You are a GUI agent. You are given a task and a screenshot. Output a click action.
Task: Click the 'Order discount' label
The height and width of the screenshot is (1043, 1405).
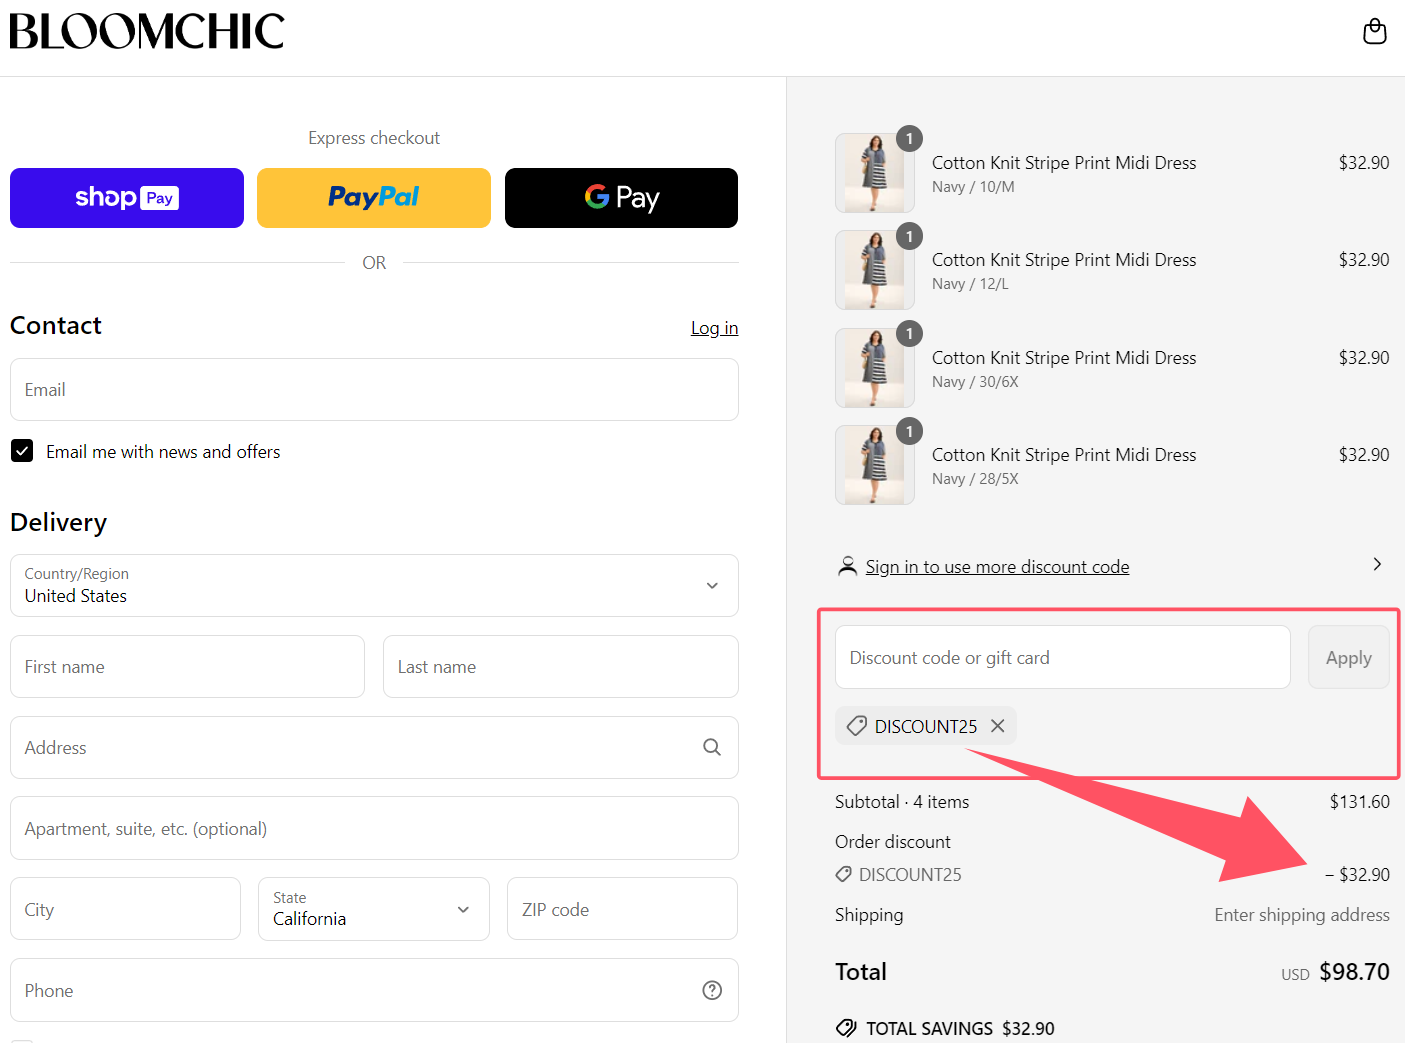893,841
